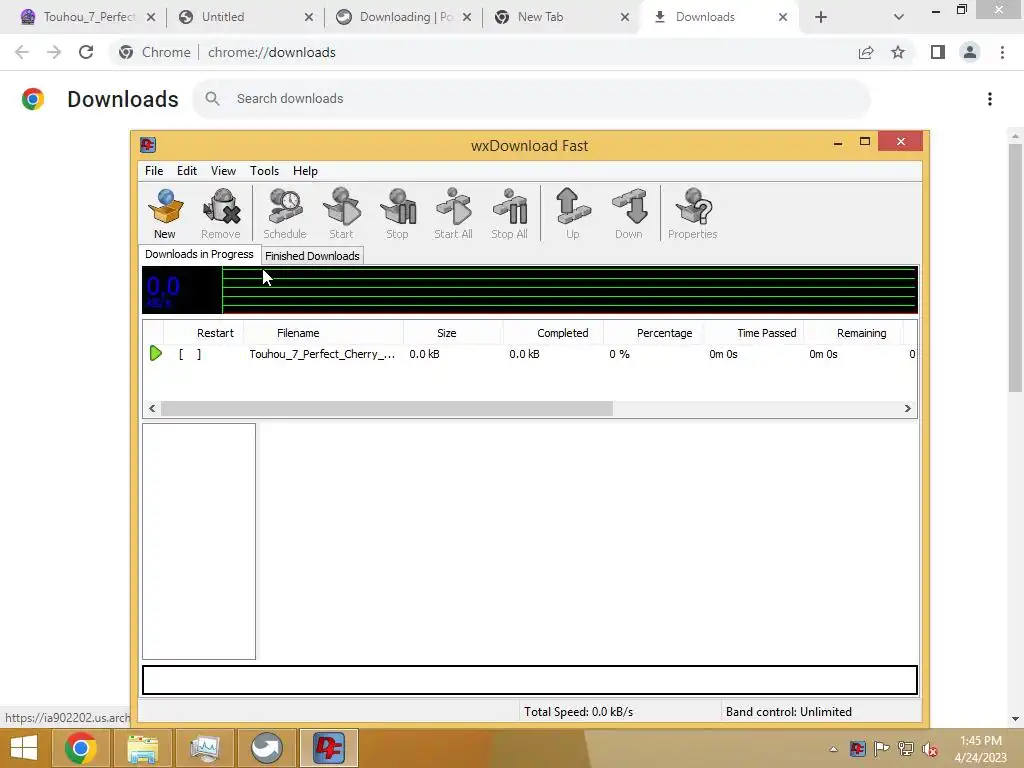The image size is (1024, 768).
Task: Open the Chrome main three-dot menu
Action: [1002, 52]
